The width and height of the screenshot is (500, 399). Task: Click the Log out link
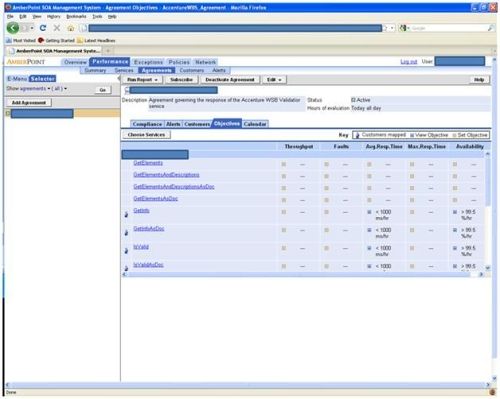pos(409,62)
